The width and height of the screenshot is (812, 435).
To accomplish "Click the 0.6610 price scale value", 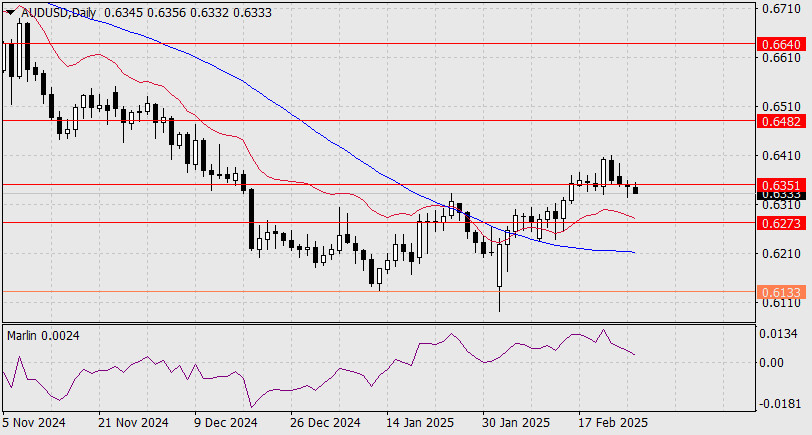I will pyautogui.click(x=780, y=57).
